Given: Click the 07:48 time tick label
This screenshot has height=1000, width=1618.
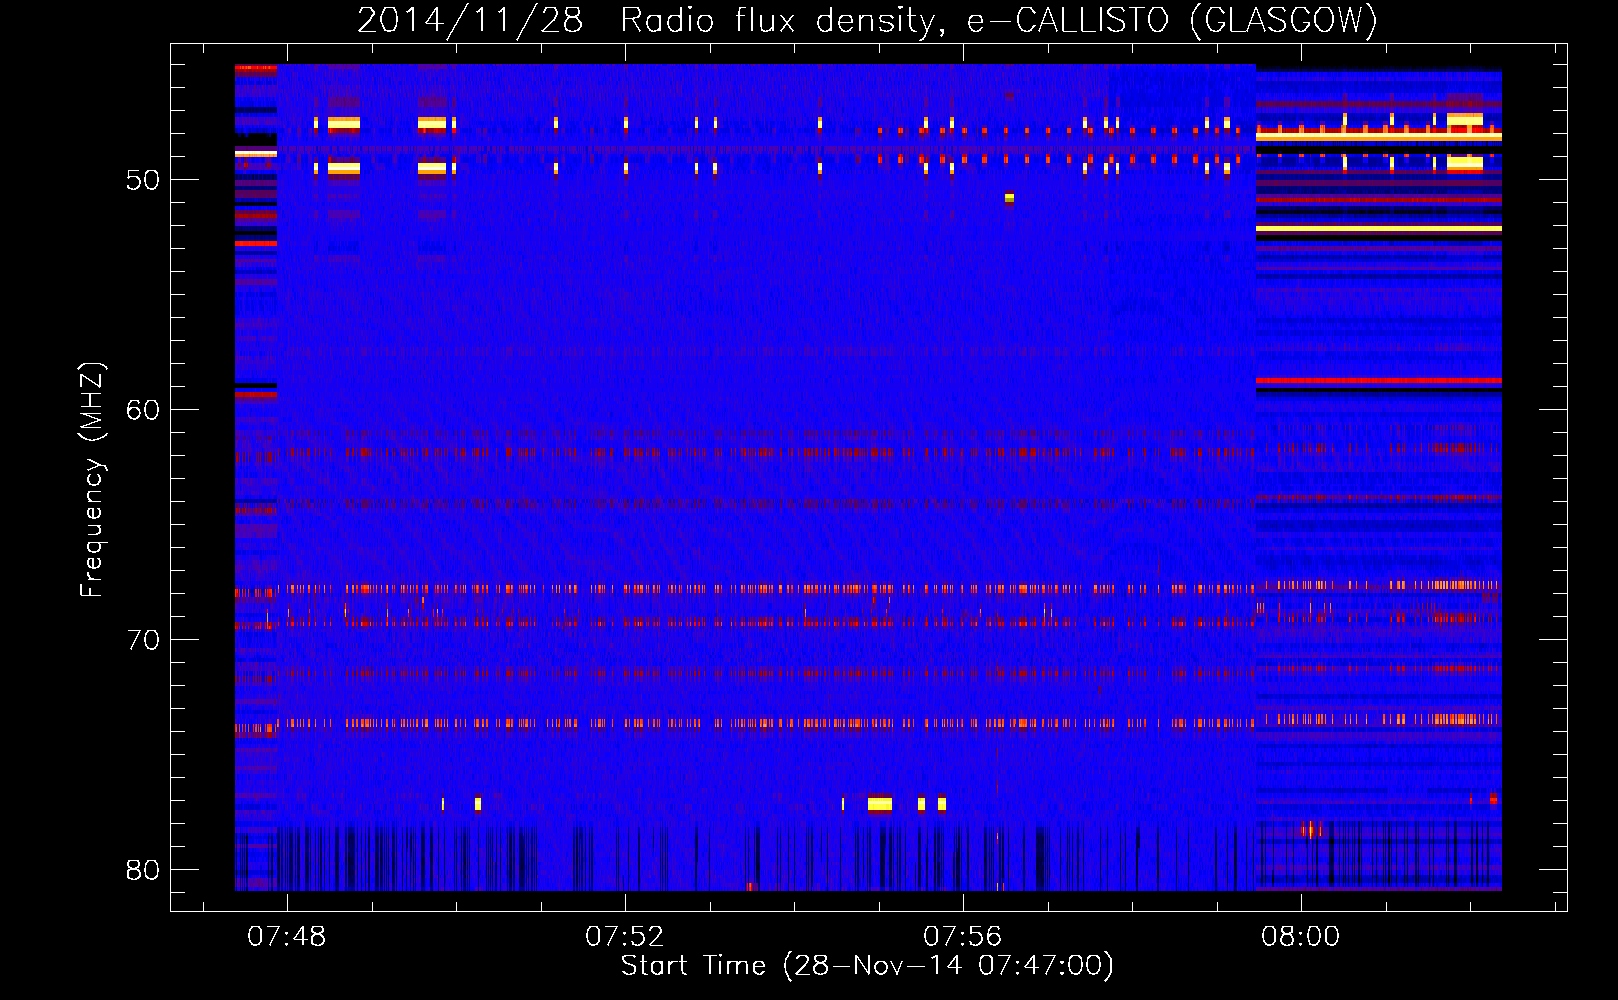Looking at the screenshot, I should [x=287, y=937].
